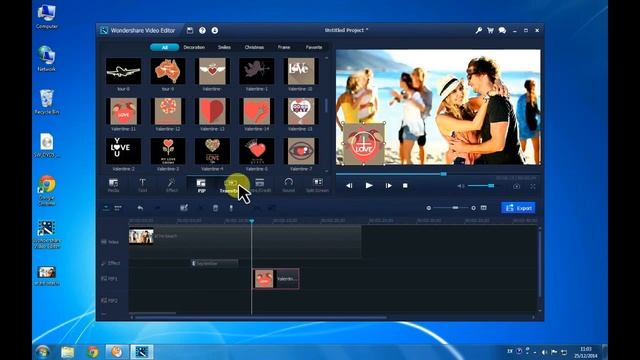Select the cupid Valentine 1 thumbnail

coord(256,71)
